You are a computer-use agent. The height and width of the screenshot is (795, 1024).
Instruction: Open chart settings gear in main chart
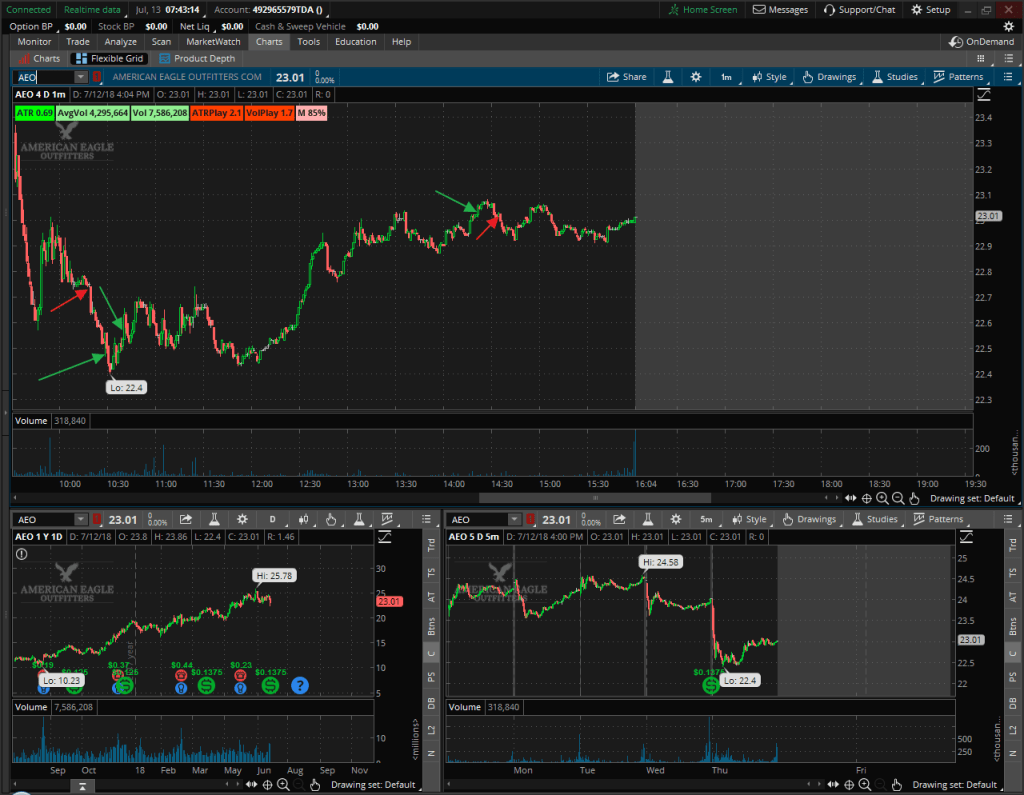[696, 77]
